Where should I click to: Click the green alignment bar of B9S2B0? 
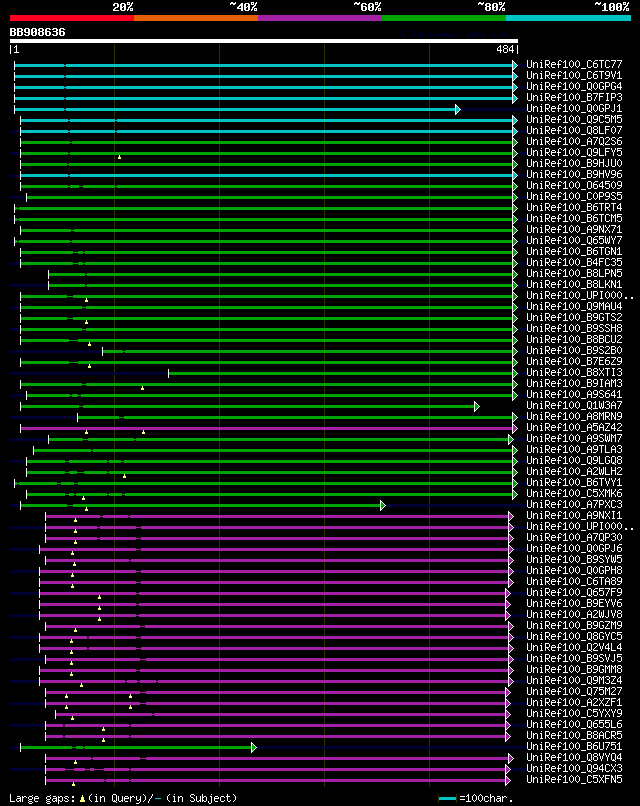[307, 352]
